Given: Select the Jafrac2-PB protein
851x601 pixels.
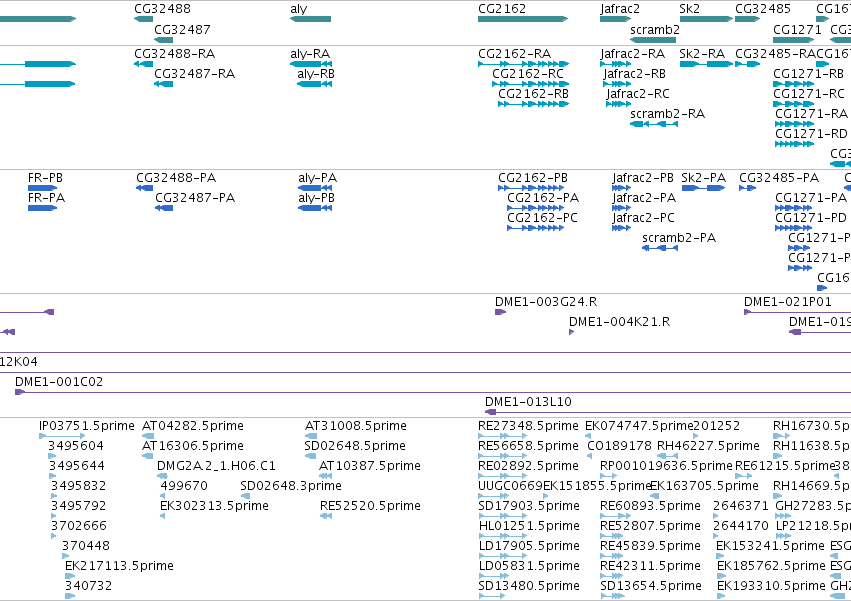Looking at the screenshot, I should tap(621, 188).
